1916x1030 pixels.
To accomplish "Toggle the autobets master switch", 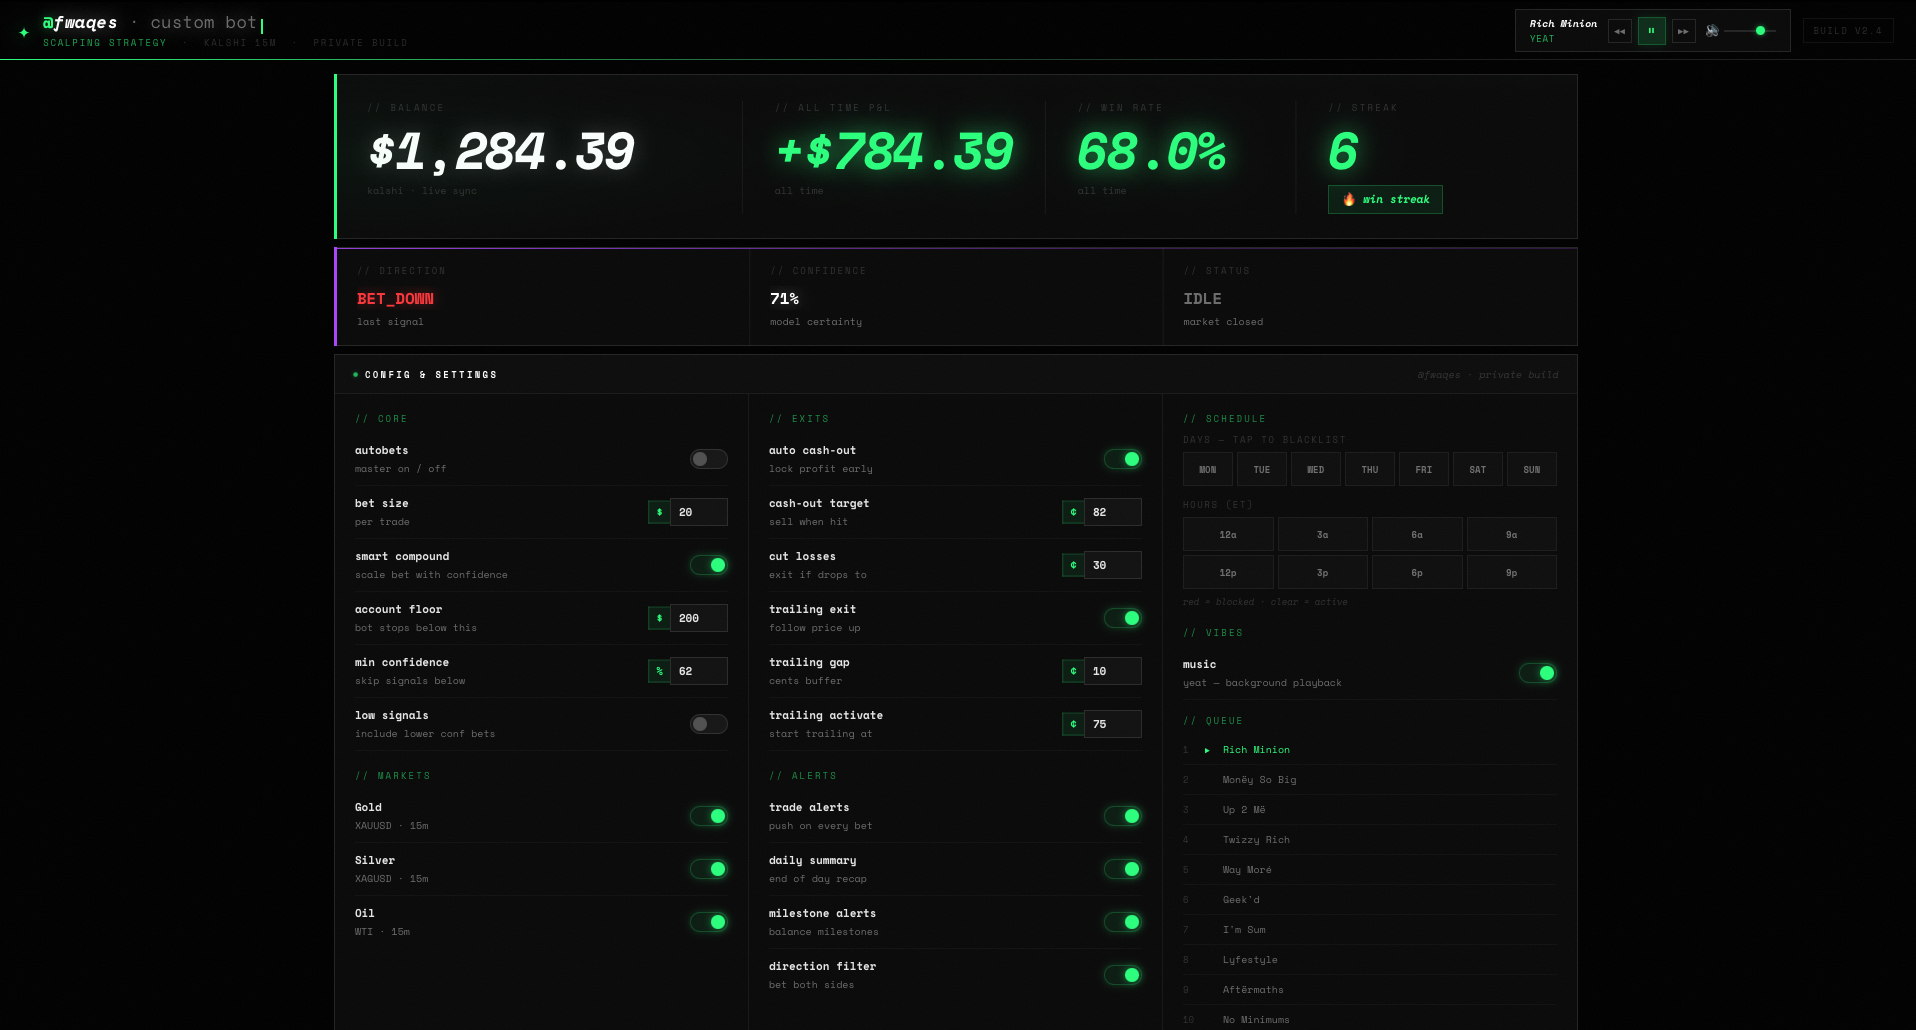I will tap(708, 459).
